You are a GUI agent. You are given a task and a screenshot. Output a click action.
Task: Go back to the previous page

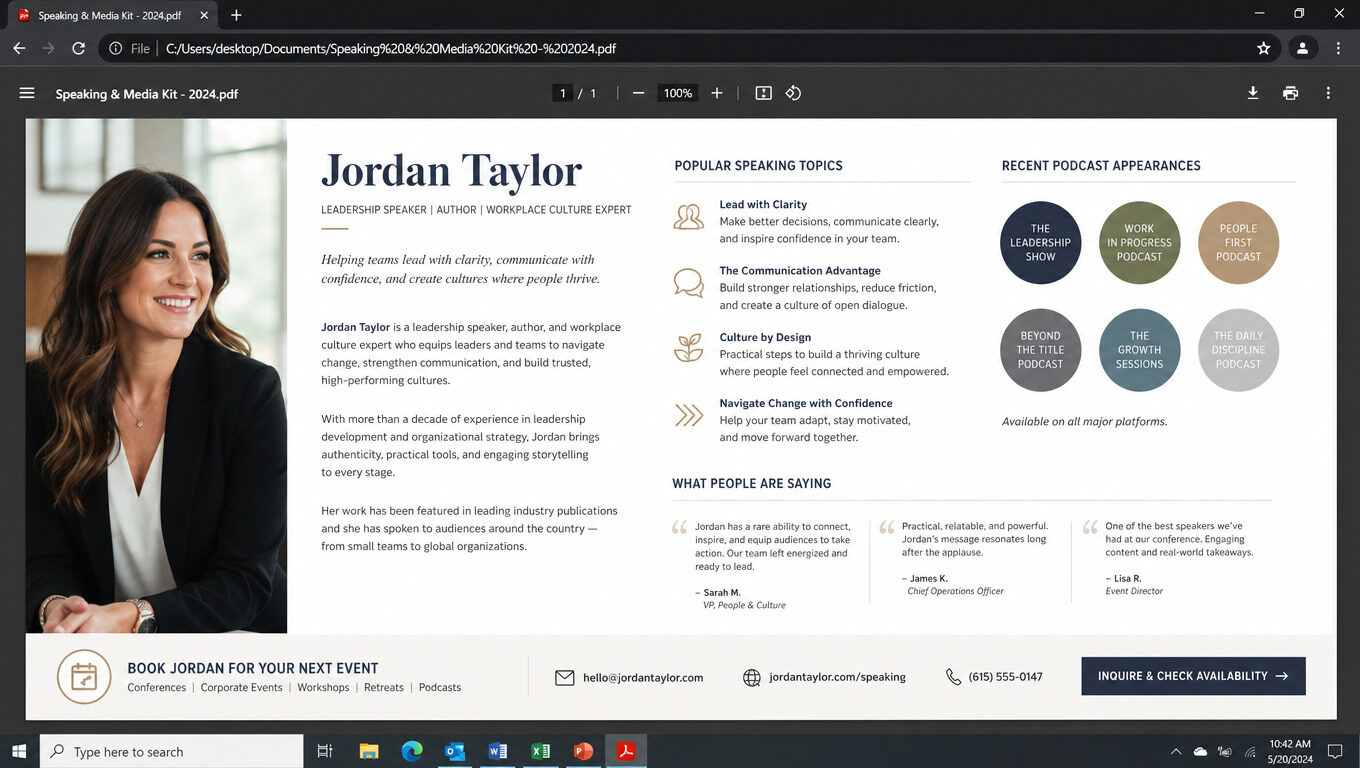click(x=19, y=48)
